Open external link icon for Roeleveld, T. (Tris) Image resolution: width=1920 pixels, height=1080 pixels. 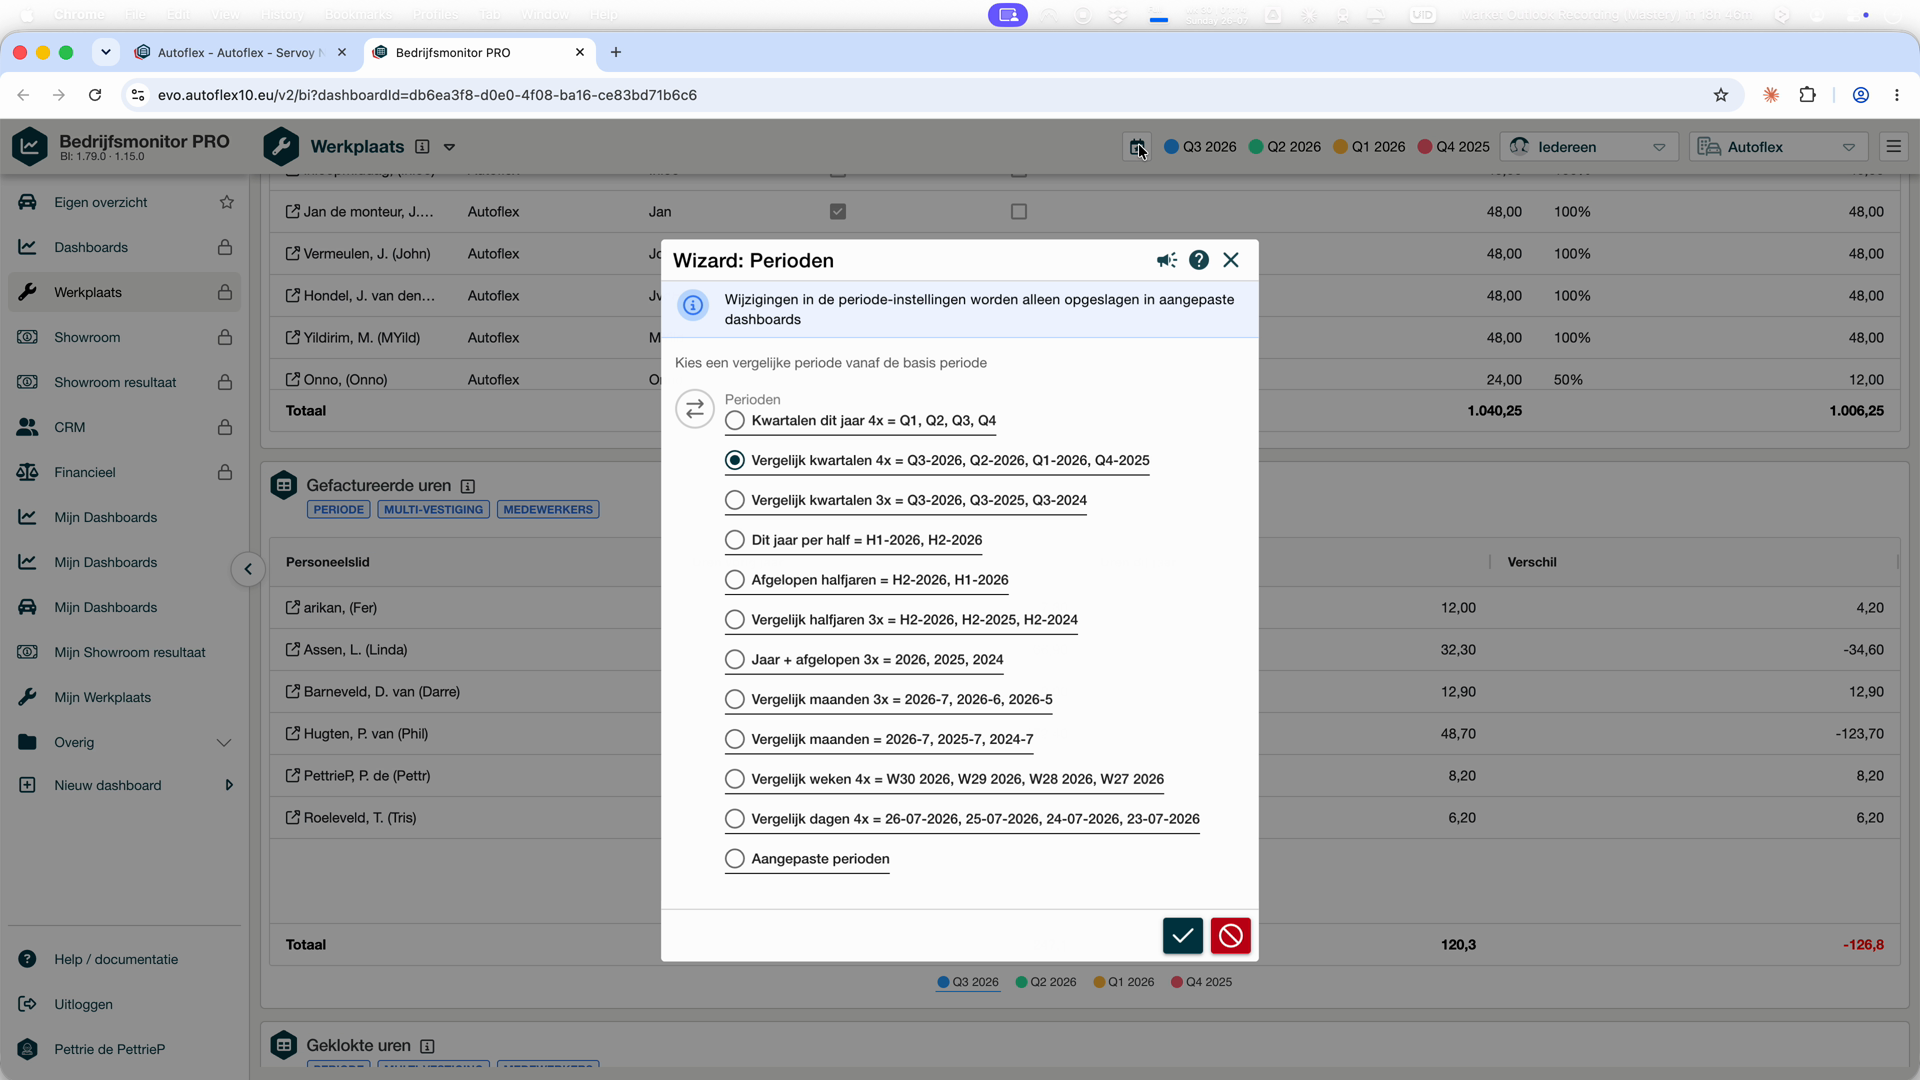click(x=293, y=817)
